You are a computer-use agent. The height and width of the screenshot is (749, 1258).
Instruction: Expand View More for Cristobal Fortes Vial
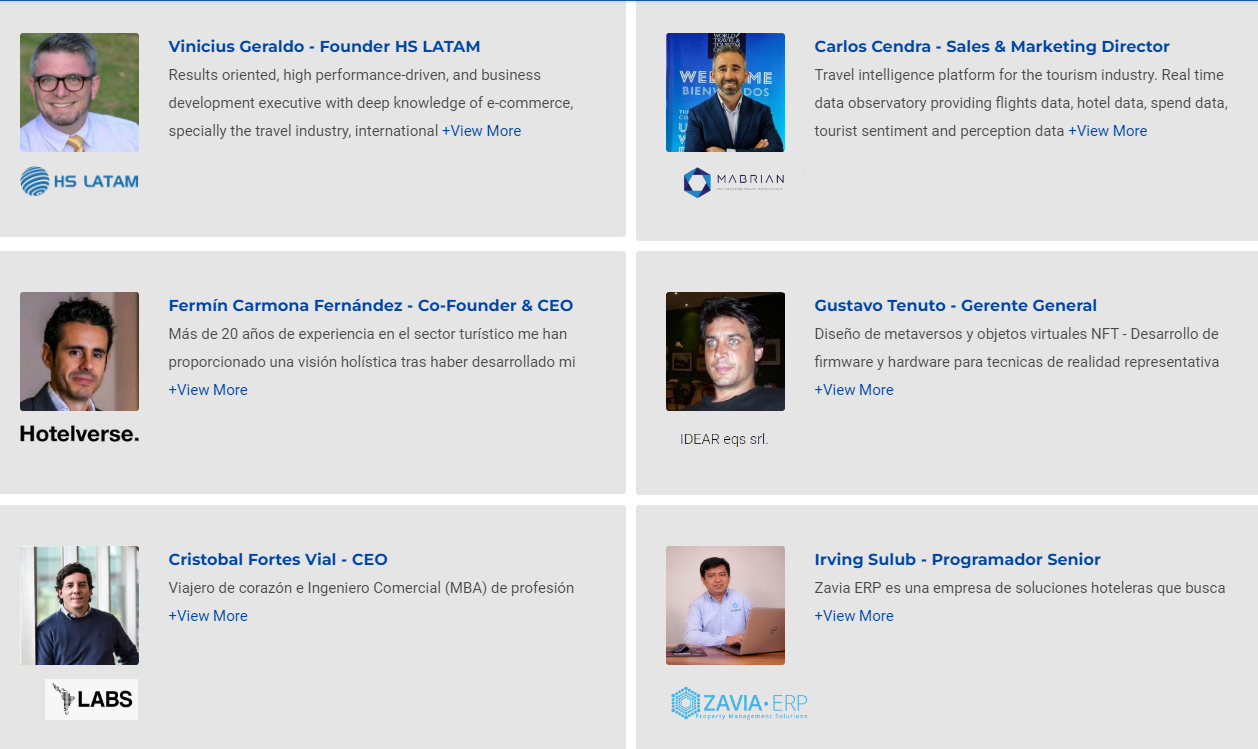208,616
